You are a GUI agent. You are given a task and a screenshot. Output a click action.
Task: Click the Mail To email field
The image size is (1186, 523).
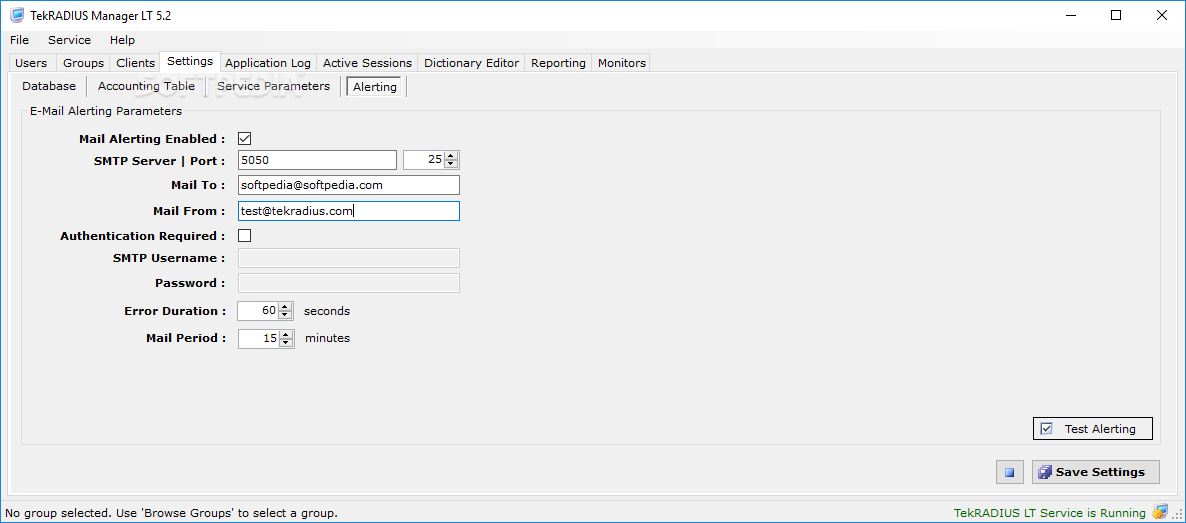349,185
